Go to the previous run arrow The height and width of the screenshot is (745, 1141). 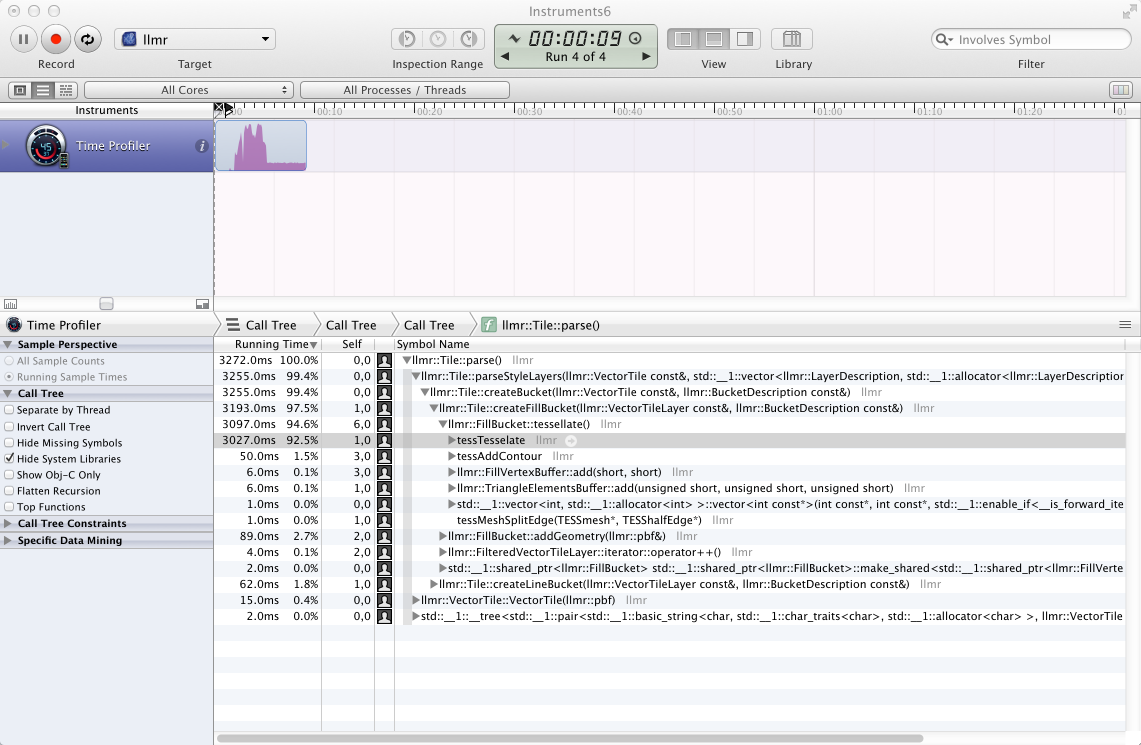tap(505, 57)
